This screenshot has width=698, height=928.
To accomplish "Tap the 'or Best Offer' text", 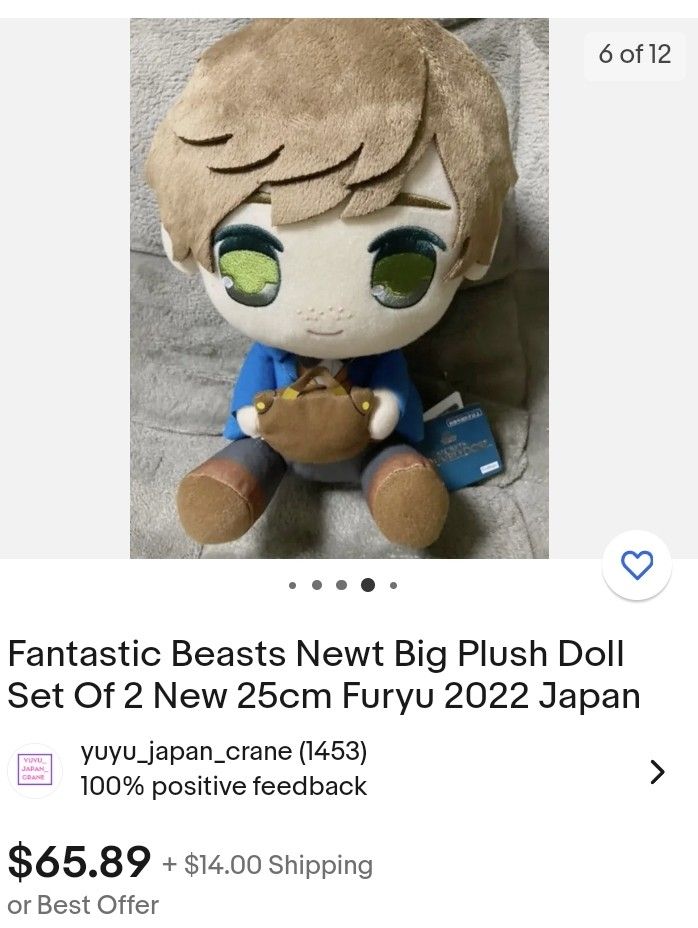I will [83, 906].
